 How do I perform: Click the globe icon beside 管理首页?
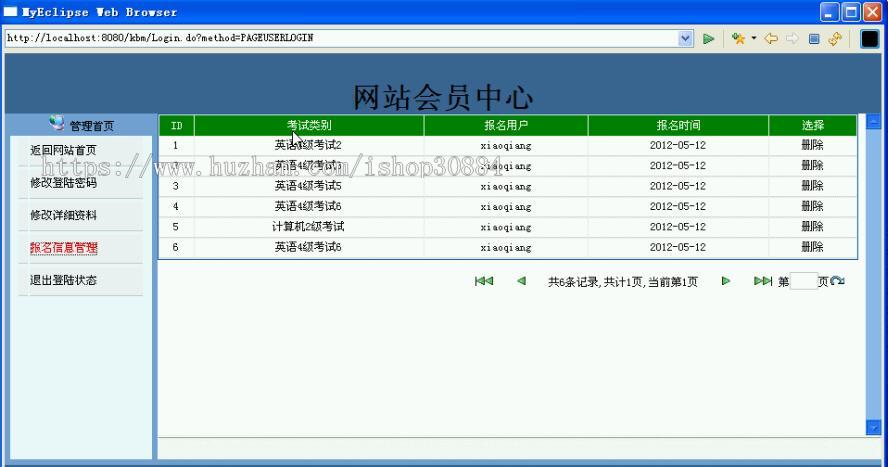click(x=57, y=122)
